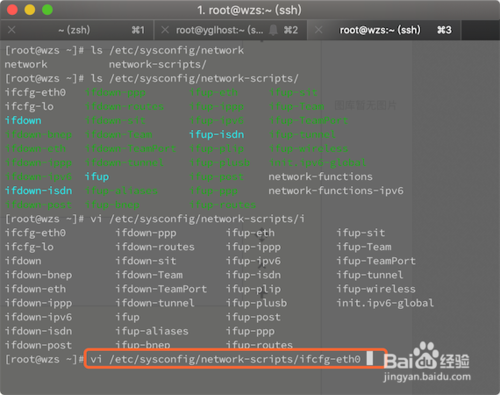The height and width of the screenshot is (395, 500).
Task: Click white 'ifdown-bnep' in the completion list
Action: (38, 275)
